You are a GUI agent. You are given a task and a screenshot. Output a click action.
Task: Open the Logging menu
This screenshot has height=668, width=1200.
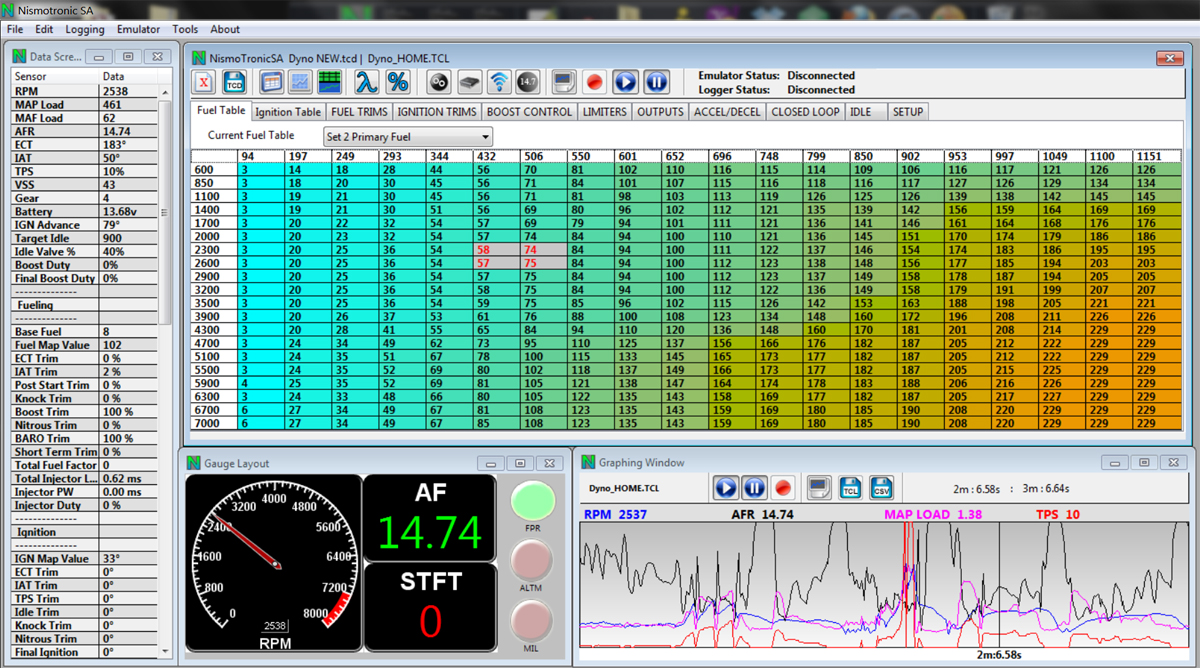pos(85,29)
